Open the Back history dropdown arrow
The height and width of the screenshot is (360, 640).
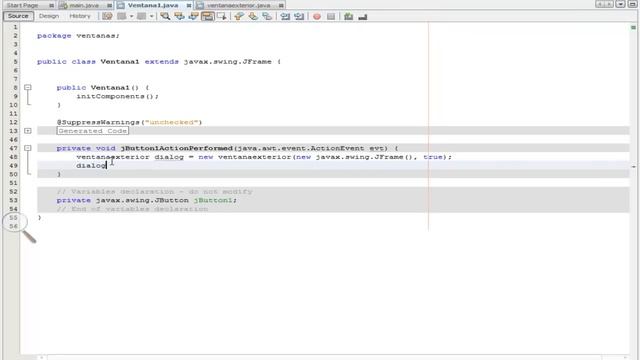[131, 16]
